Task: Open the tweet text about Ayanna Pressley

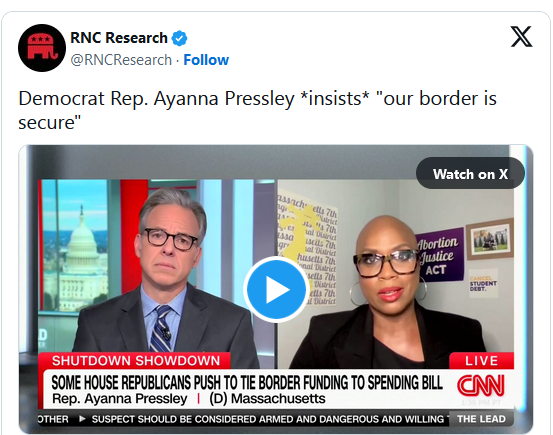Action: [257, 110]
